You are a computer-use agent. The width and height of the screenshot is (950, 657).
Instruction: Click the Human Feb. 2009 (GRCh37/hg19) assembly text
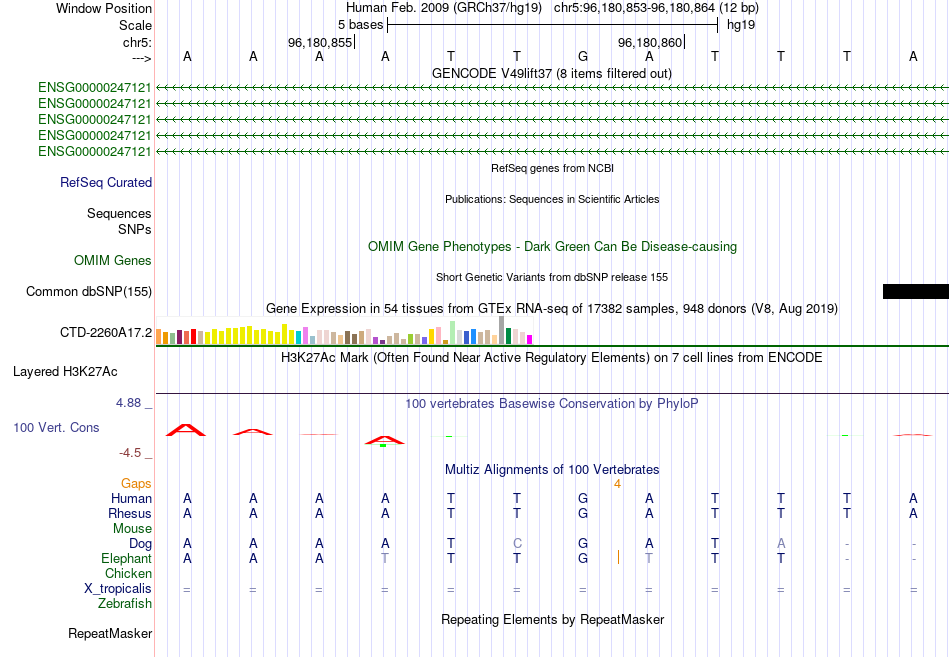click(443, 8)
